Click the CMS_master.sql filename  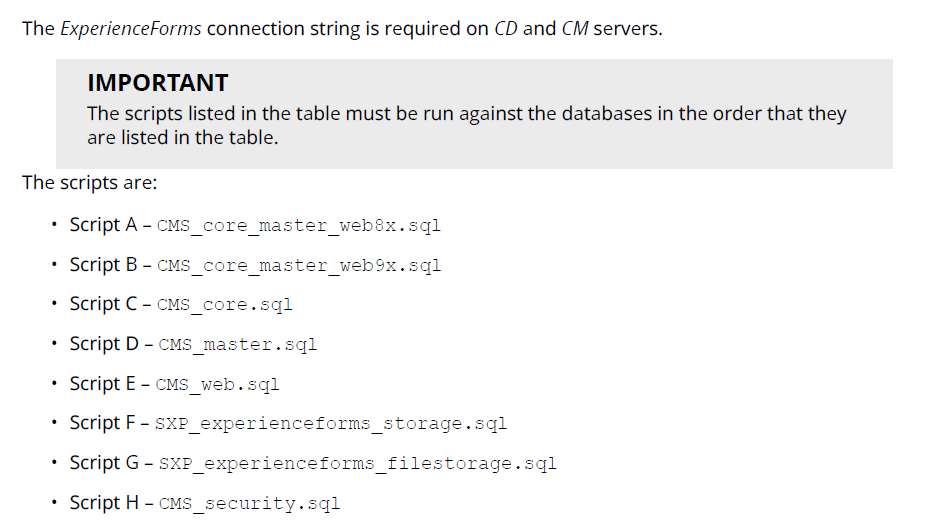click(x=237, y=345)
